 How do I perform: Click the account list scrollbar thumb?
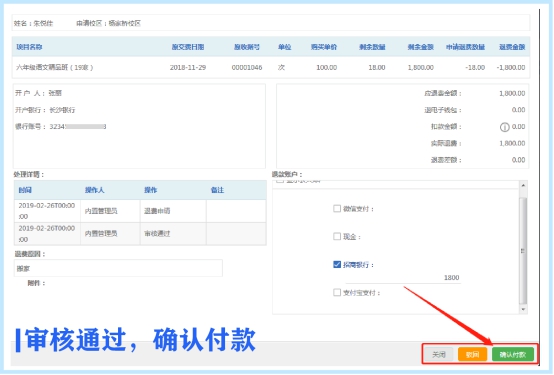point(523,250)
